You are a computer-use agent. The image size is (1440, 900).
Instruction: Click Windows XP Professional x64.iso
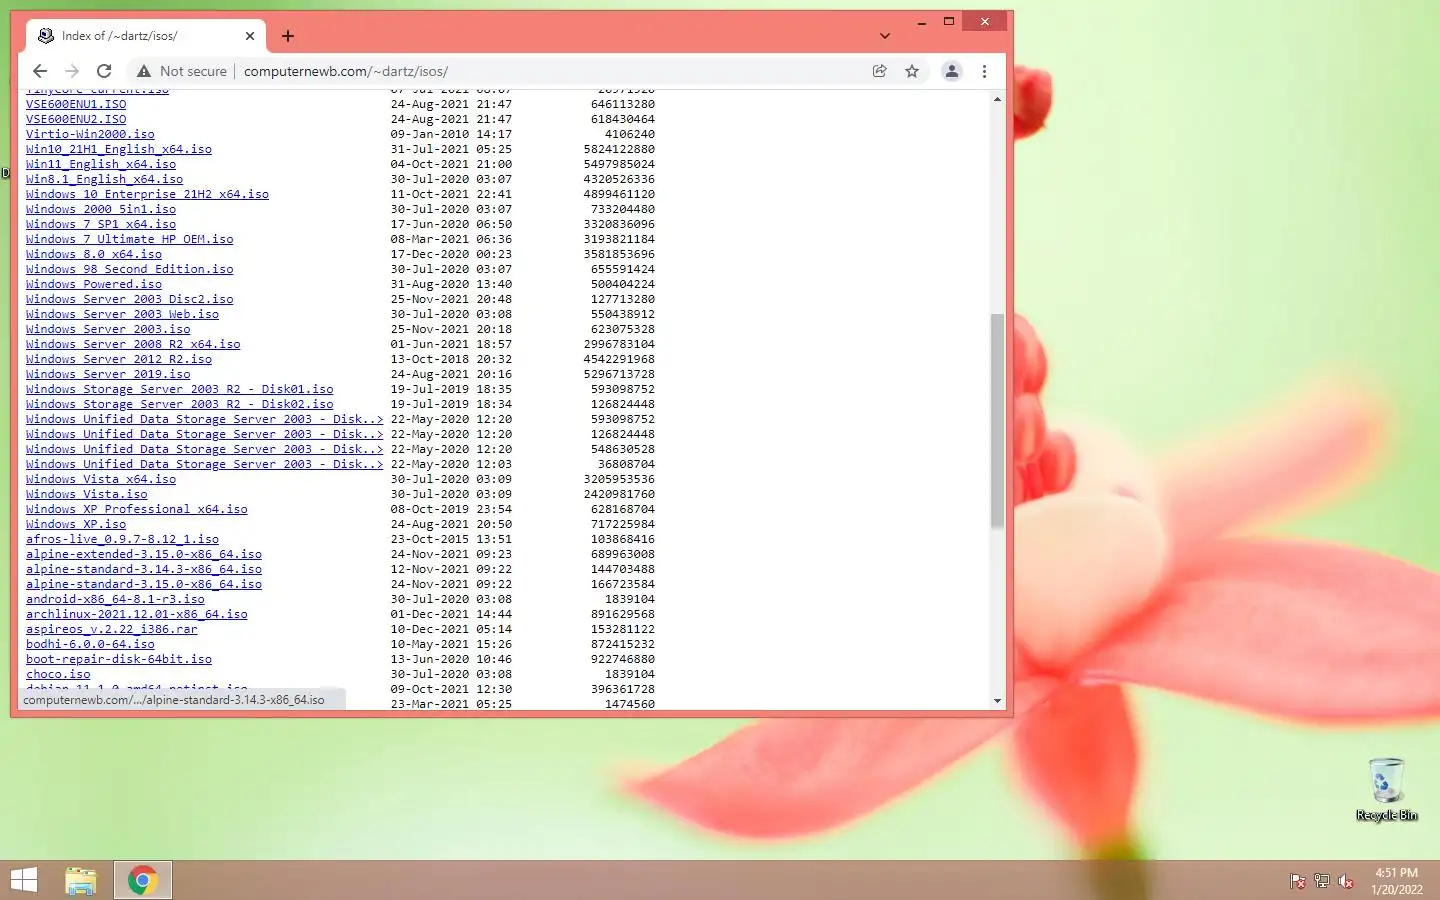(x=137, y=509)
